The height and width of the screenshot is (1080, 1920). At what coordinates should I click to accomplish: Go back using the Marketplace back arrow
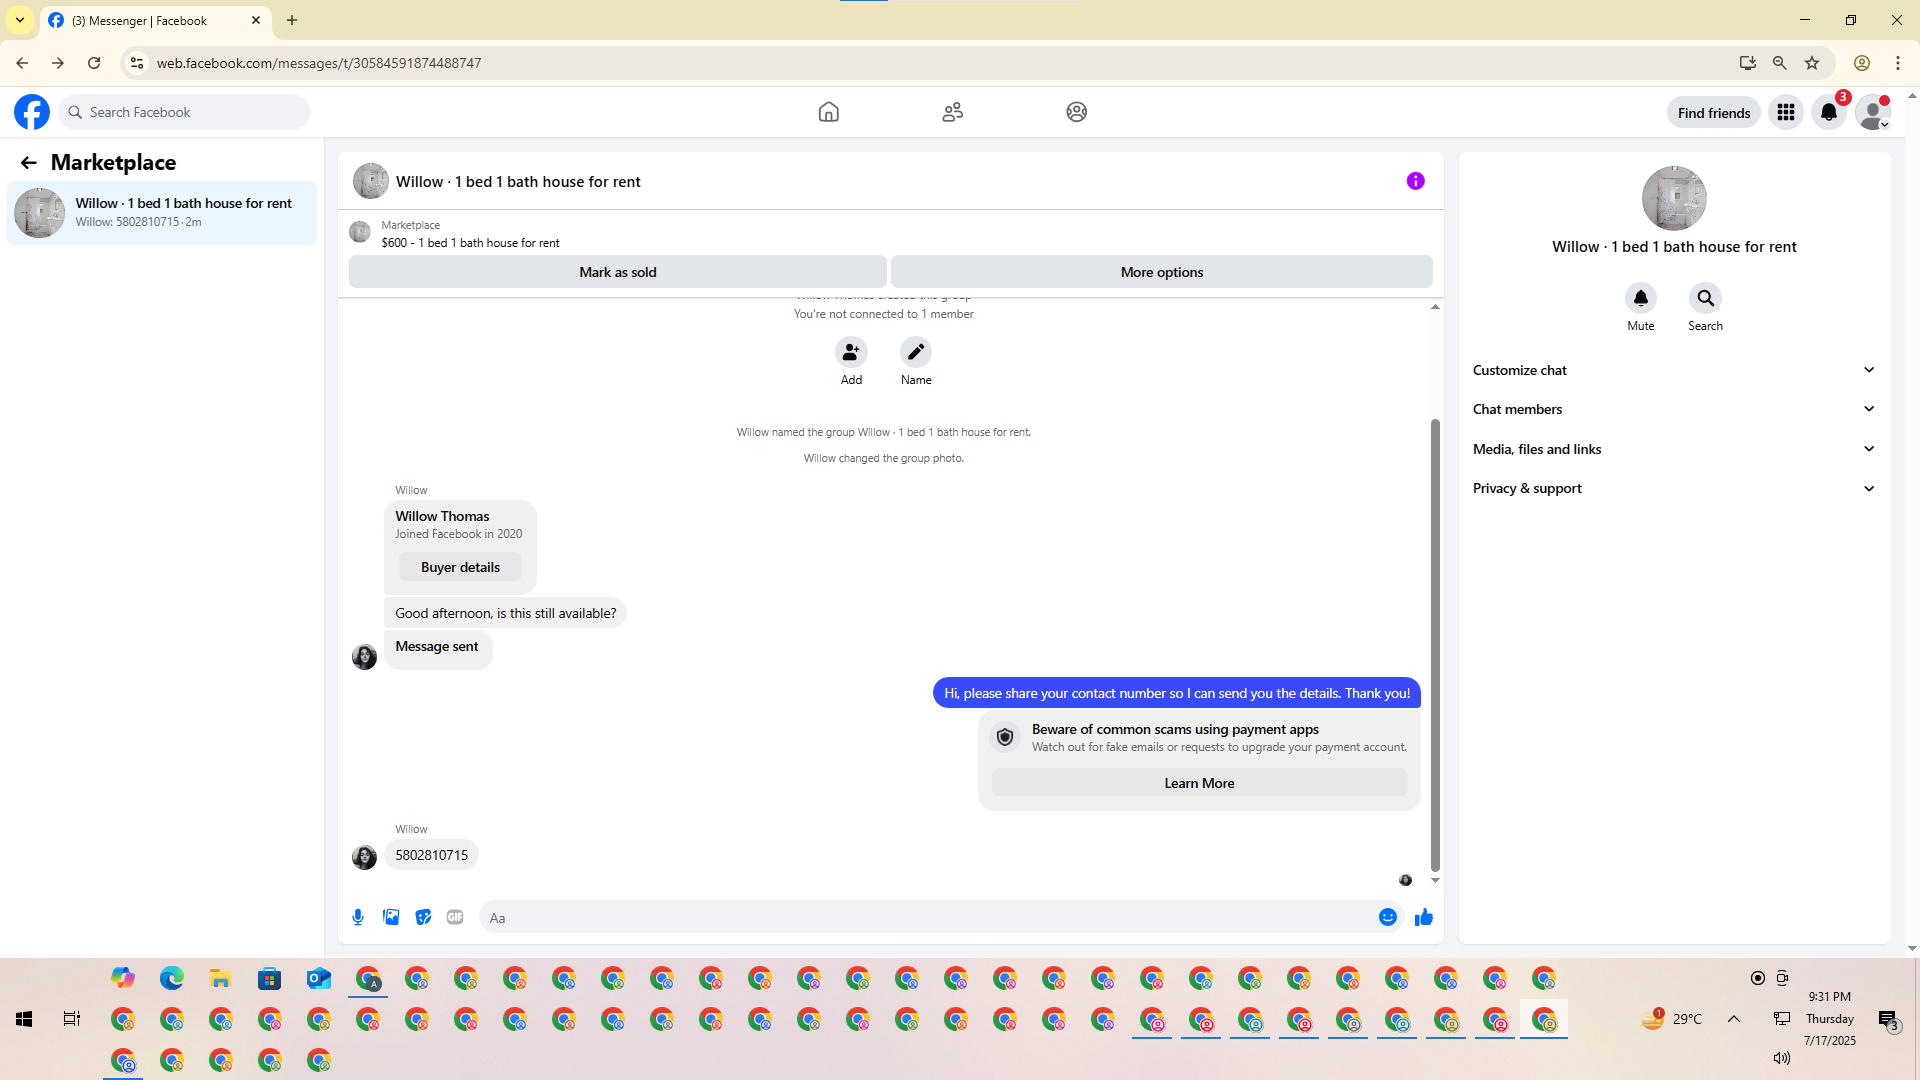tap(28, 162)
